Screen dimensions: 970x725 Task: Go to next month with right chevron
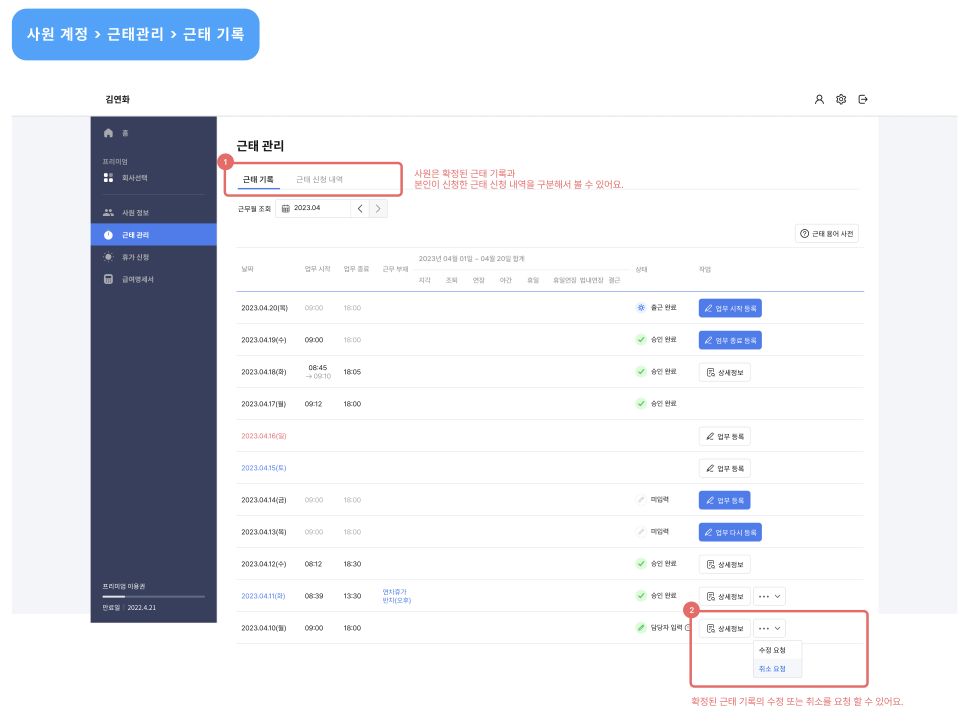(x=378, y=208)
